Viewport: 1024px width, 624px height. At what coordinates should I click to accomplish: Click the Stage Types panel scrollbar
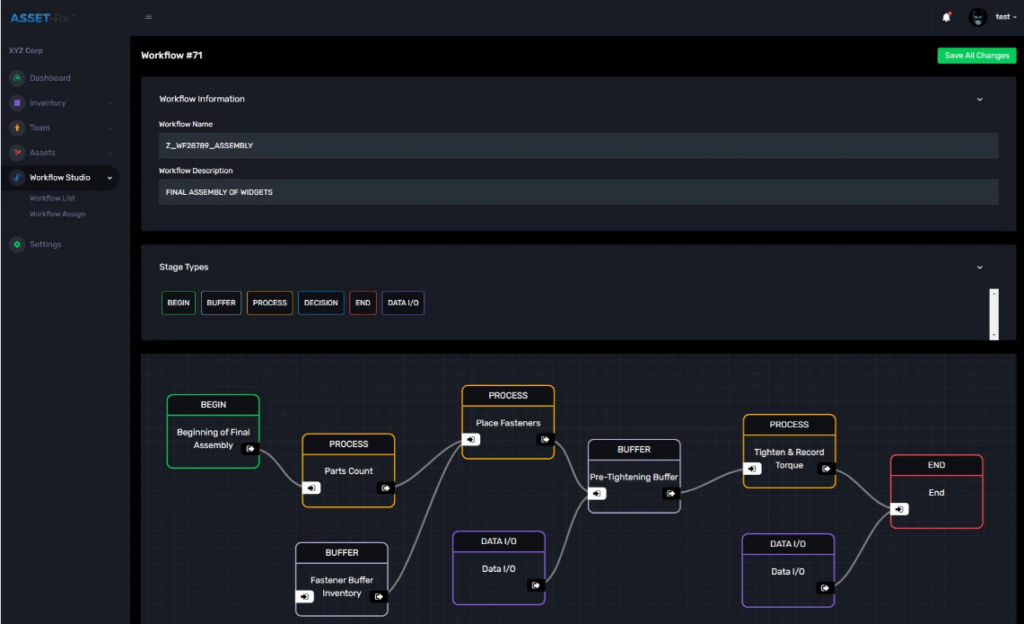click(993, 313)
